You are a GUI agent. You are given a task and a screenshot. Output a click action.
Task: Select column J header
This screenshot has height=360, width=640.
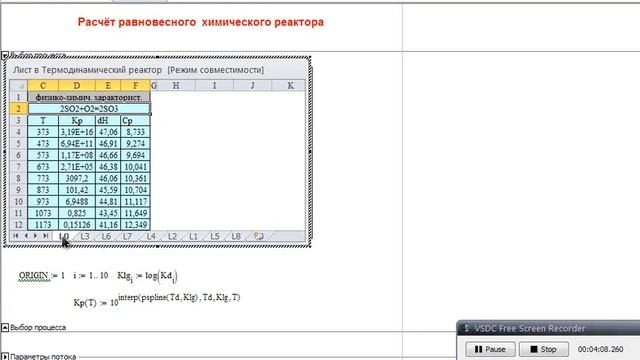[252, 85]
